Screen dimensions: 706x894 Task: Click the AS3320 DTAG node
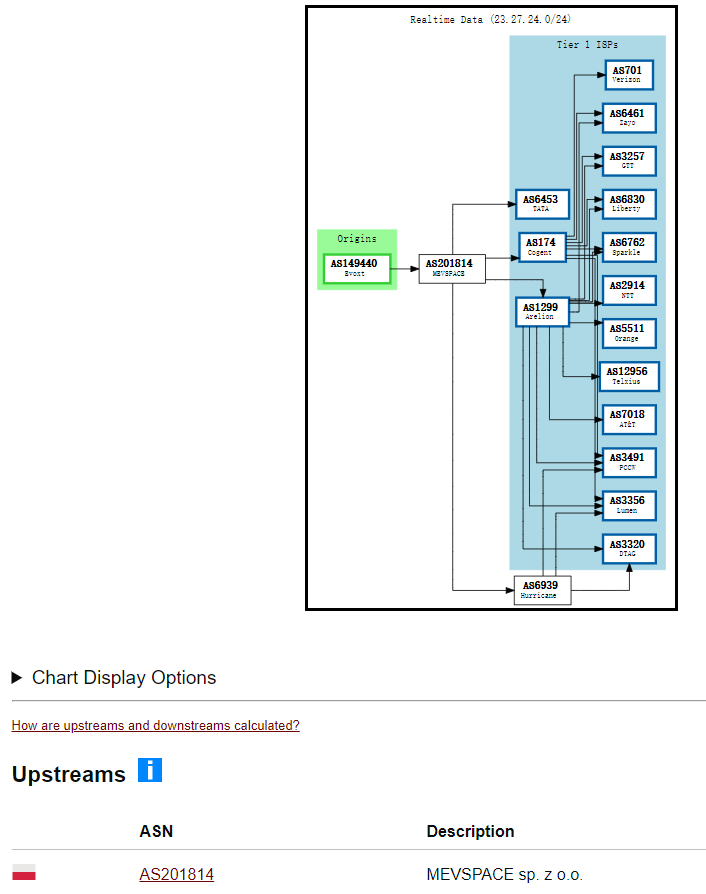click(x=629, y=548)
